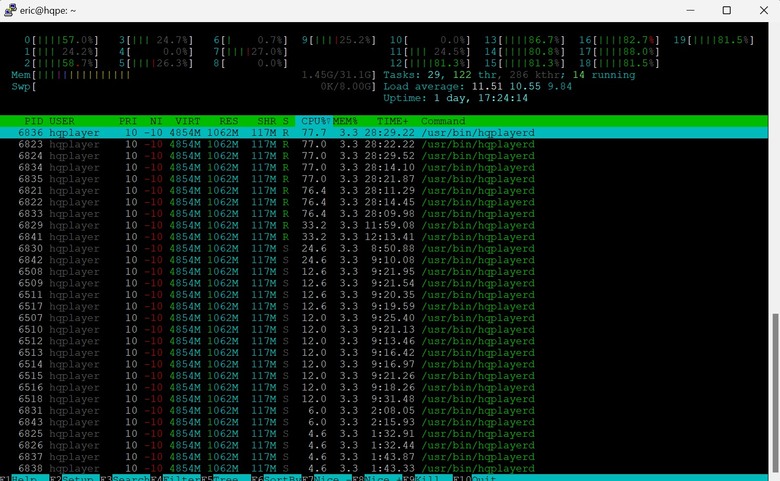
Task: Select process row with PID 6824
Action: pyautogui.click(x=384, y=156)
